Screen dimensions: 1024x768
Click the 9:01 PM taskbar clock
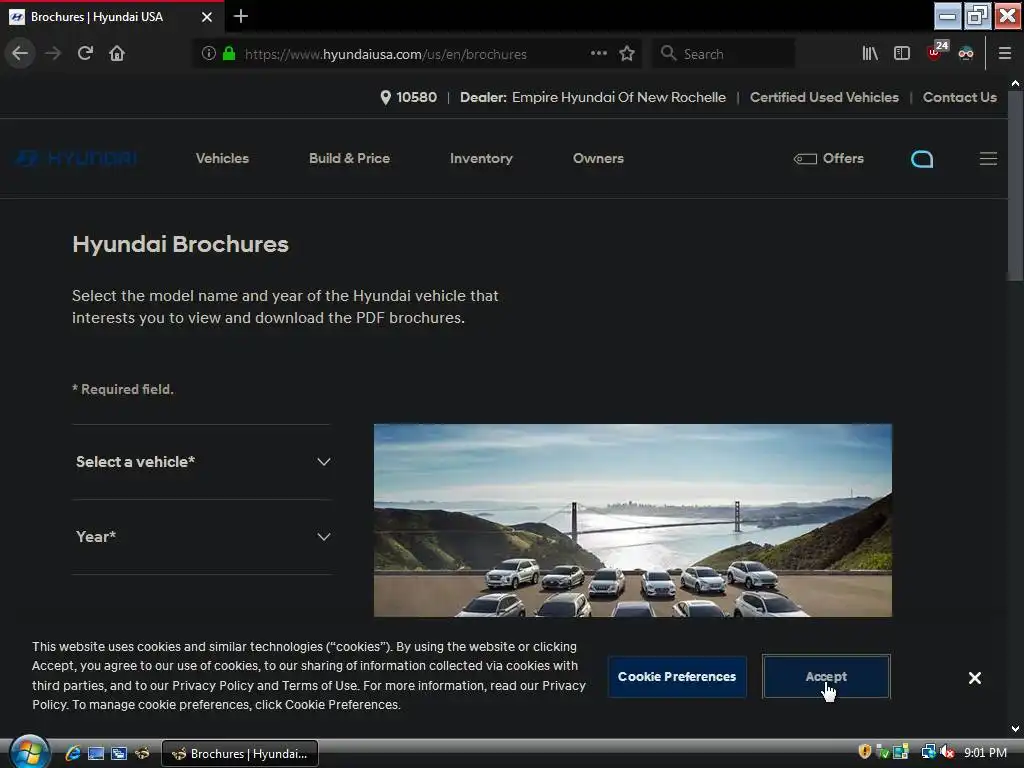coord(985,752)
